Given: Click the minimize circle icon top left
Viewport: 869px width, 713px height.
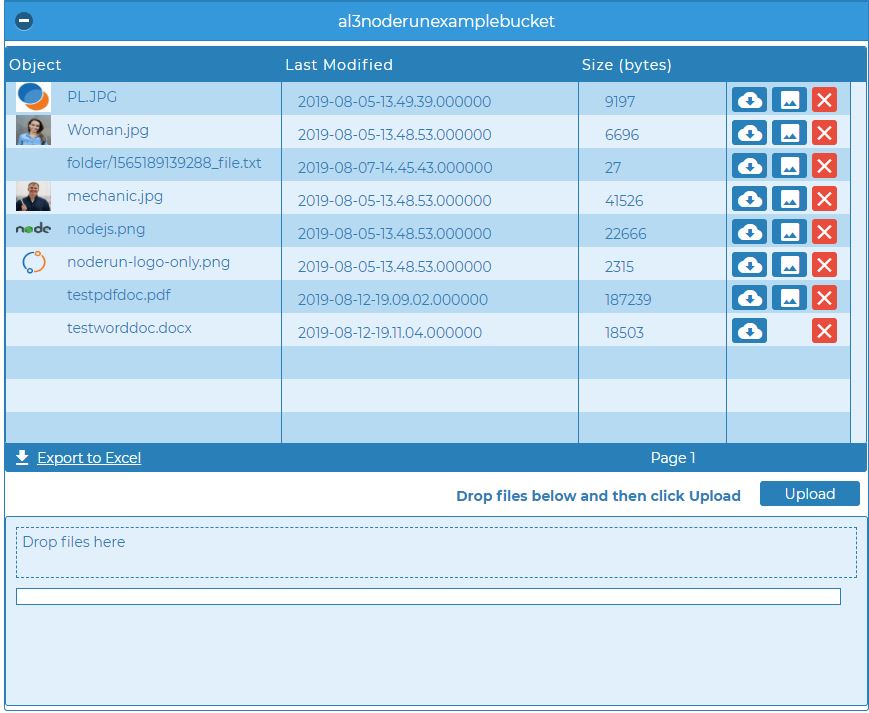Looking at the screenshot, I should click(22, 19).
